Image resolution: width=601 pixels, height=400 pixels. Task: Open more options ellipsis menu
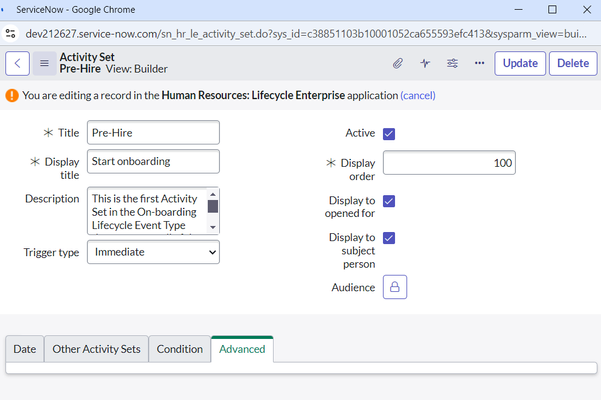[x=479, y=63]
